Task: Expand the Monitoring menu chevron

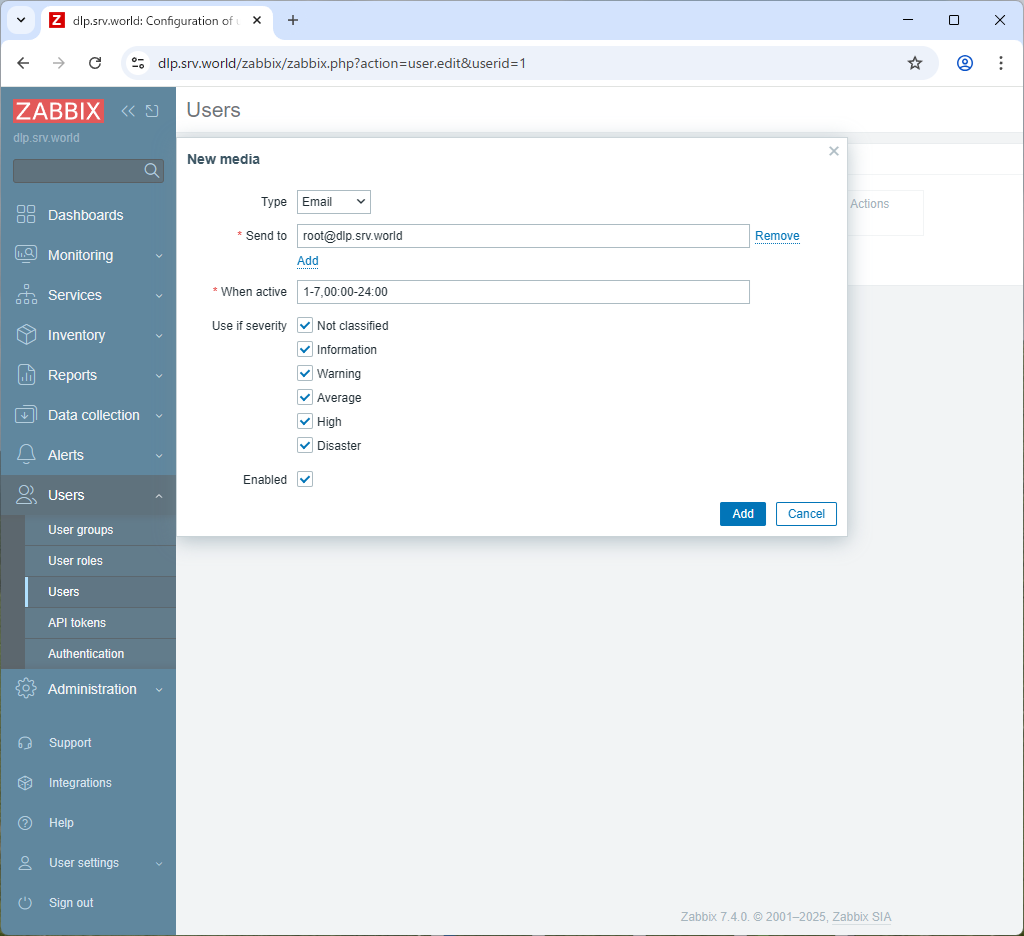Action: (x=159, y=255)
